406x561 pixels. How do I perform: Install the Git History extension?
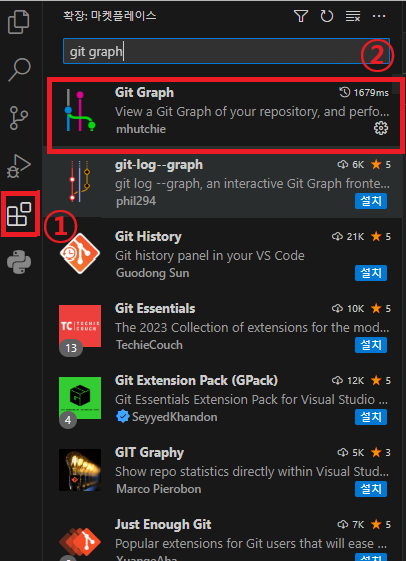(371, 273)
